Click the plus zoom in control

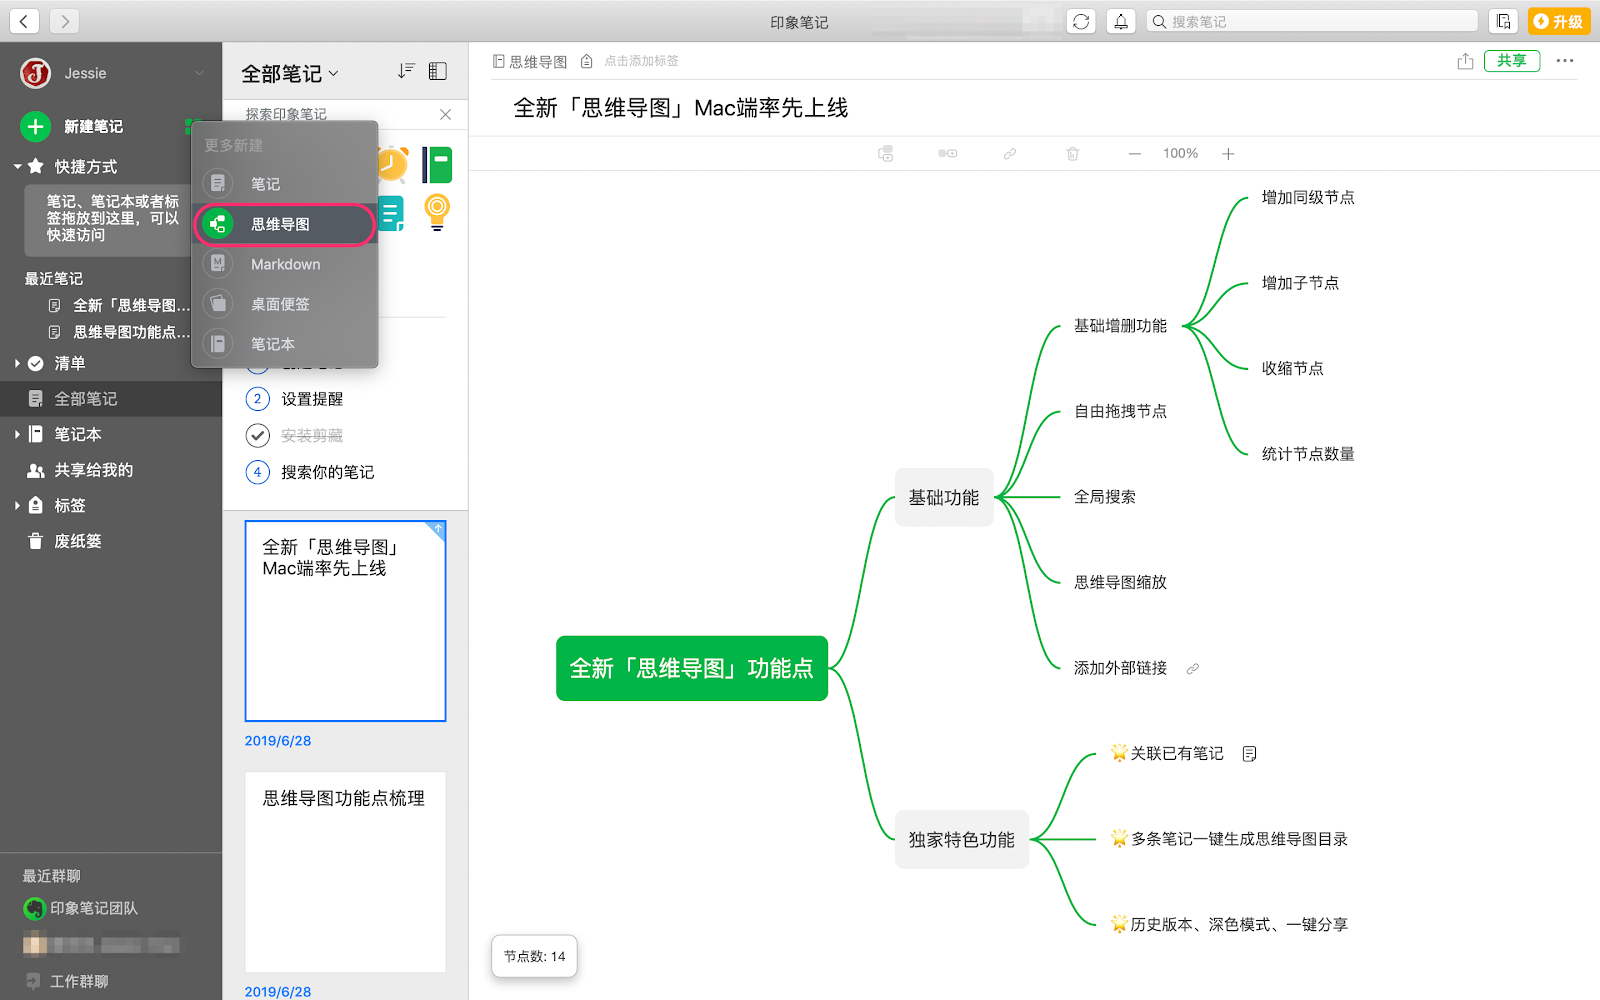[x=1228, y=154]
